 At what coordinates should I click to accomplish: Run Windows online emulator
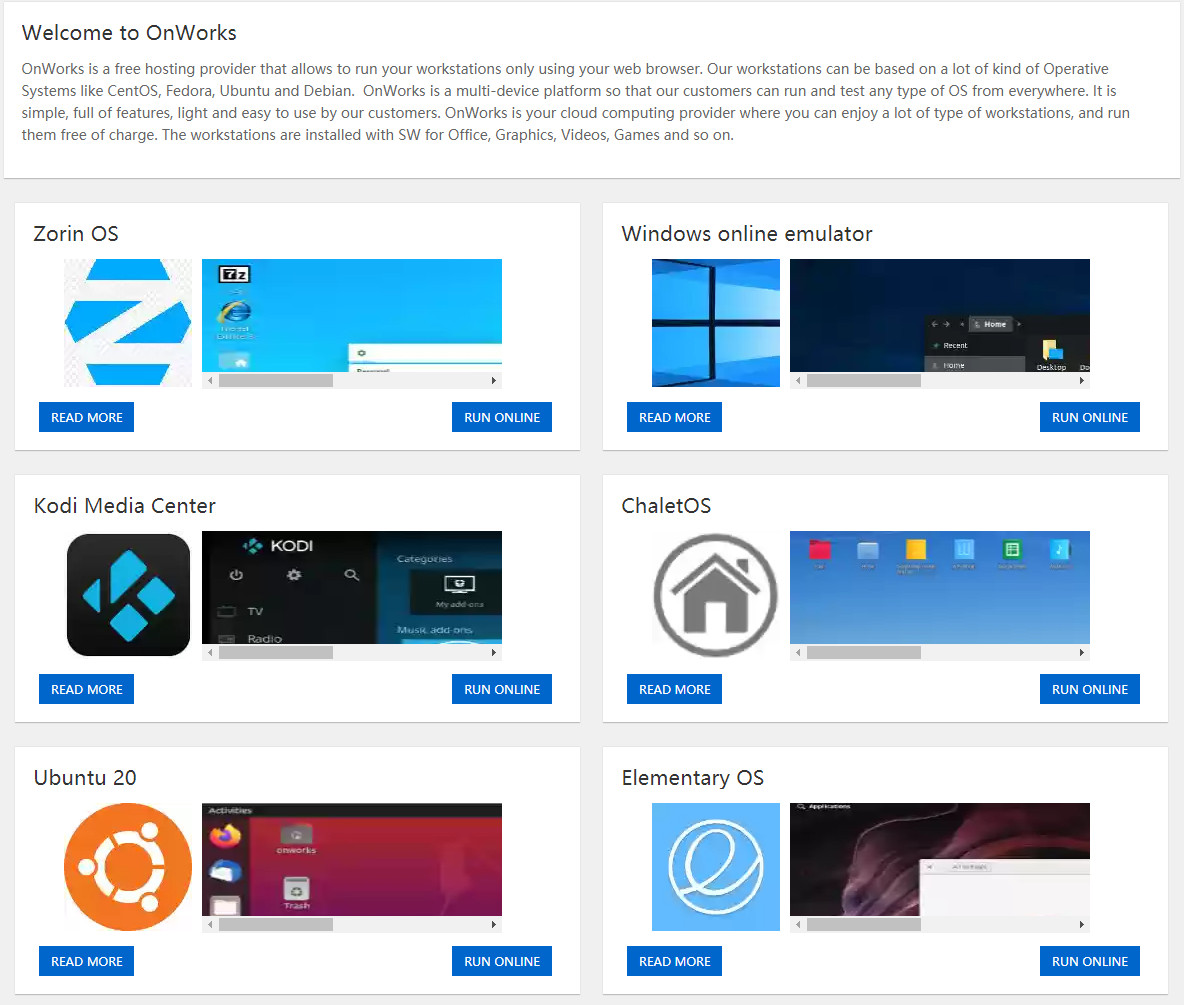pos(1090,417)
